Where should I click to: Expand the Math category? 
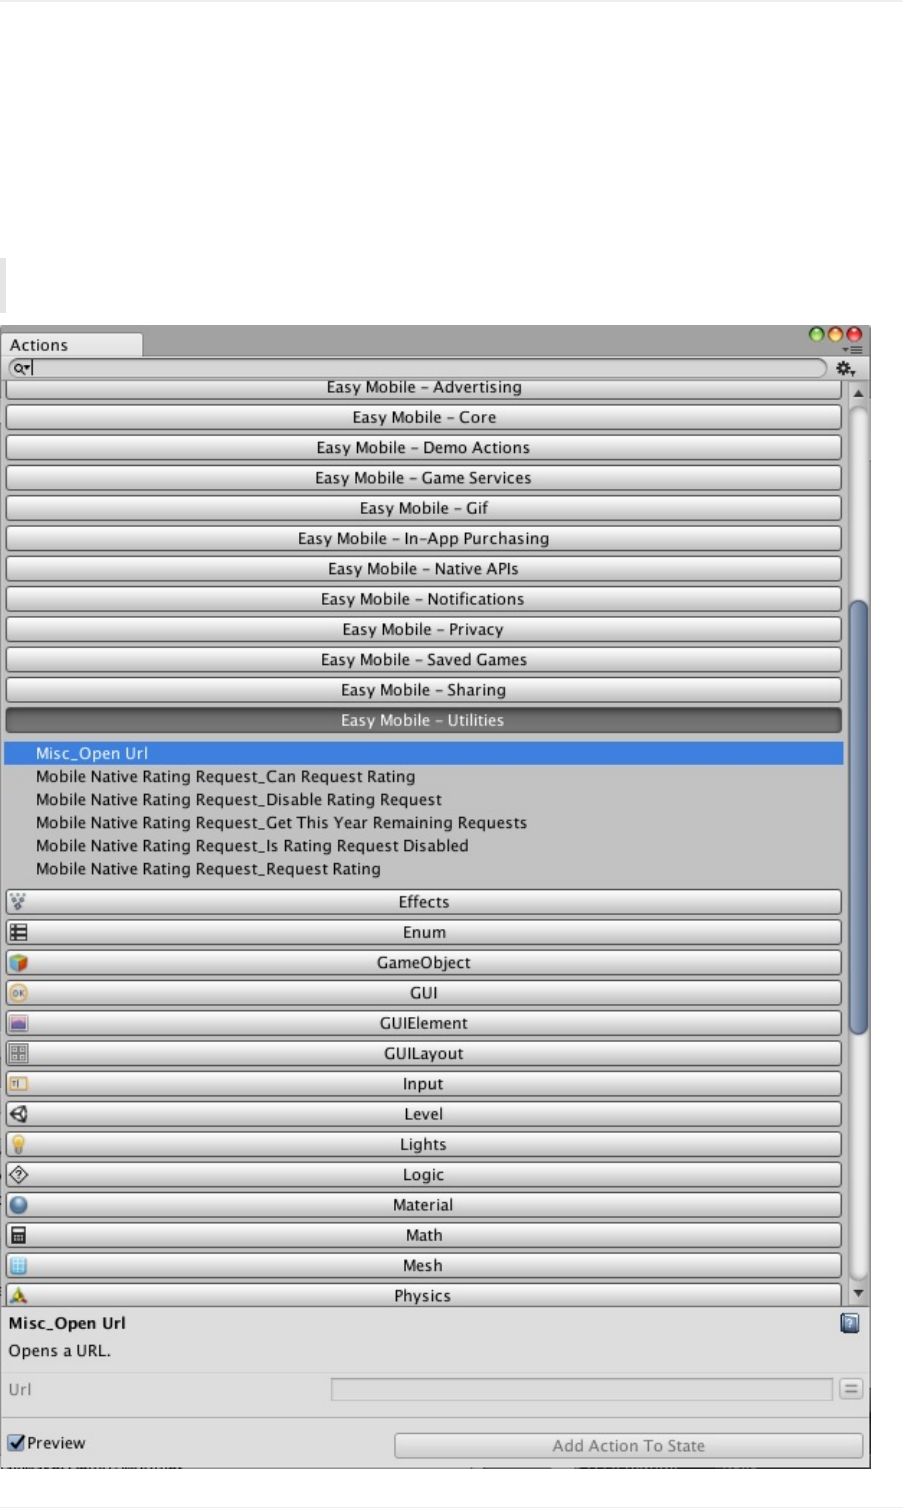(424, 1236)
